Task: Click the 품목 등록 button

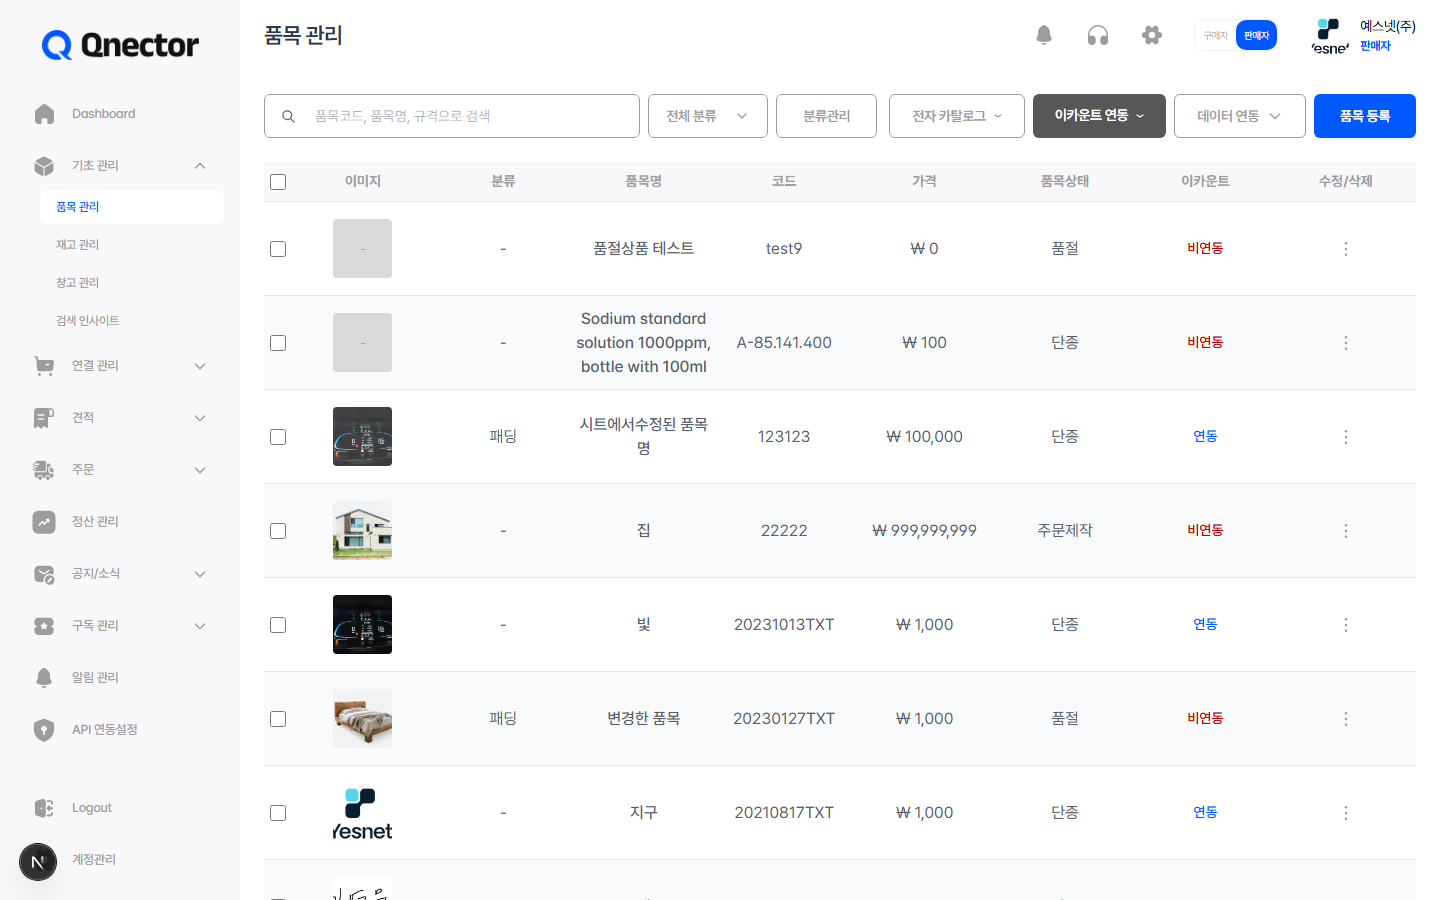Action: click(1365, 116)
